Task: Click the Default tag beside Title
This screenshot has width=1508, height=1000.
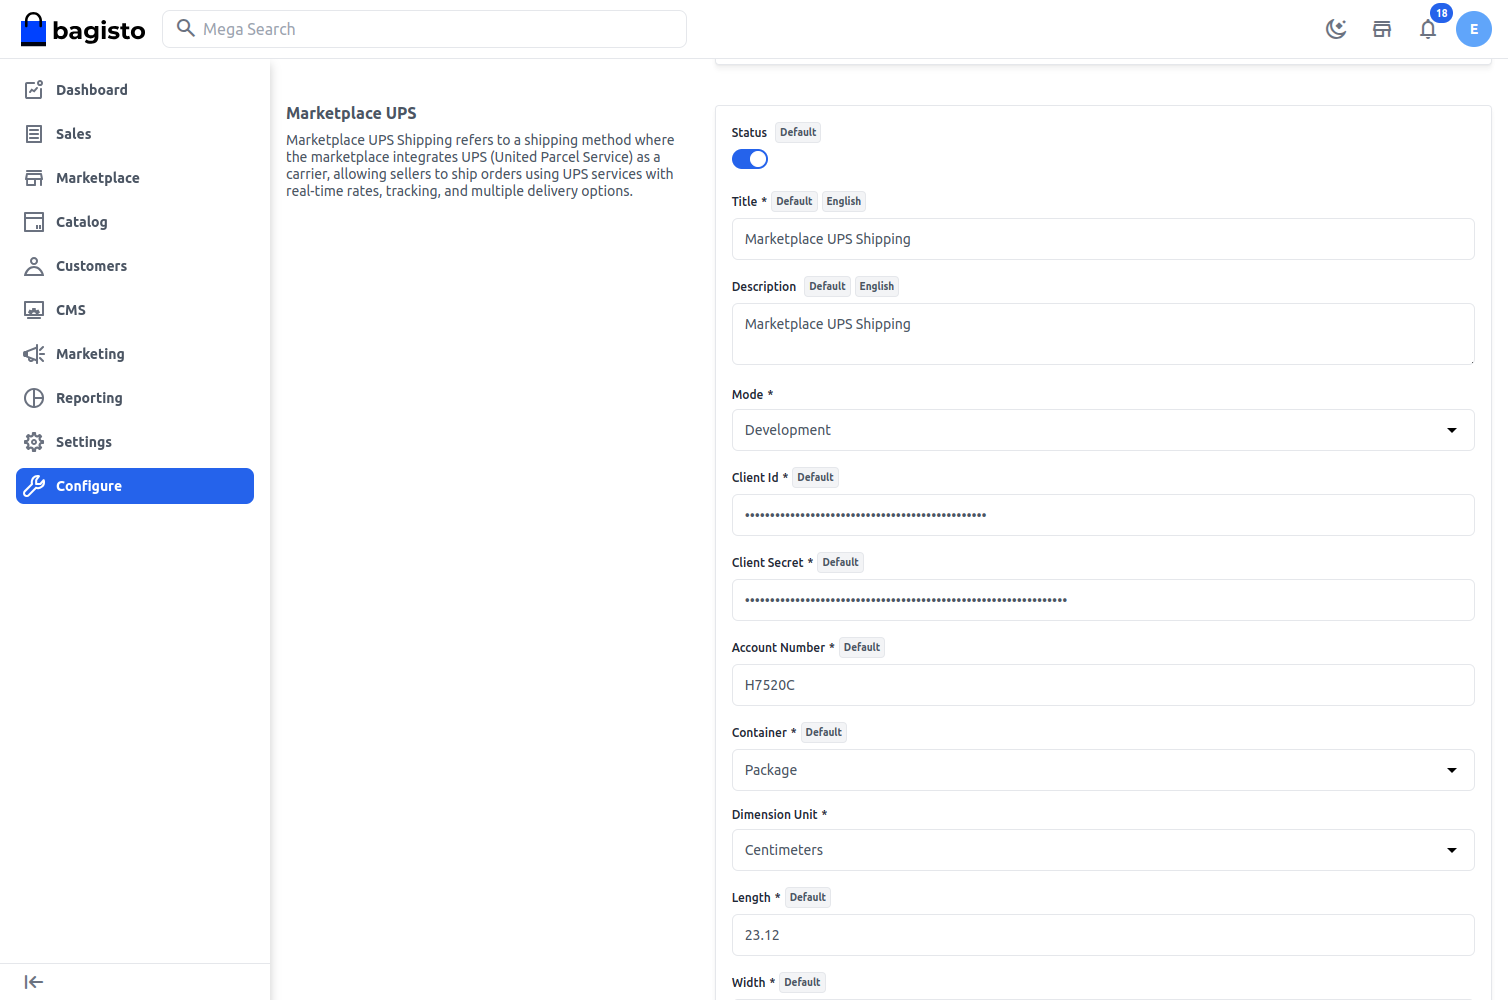Action: 794,201
